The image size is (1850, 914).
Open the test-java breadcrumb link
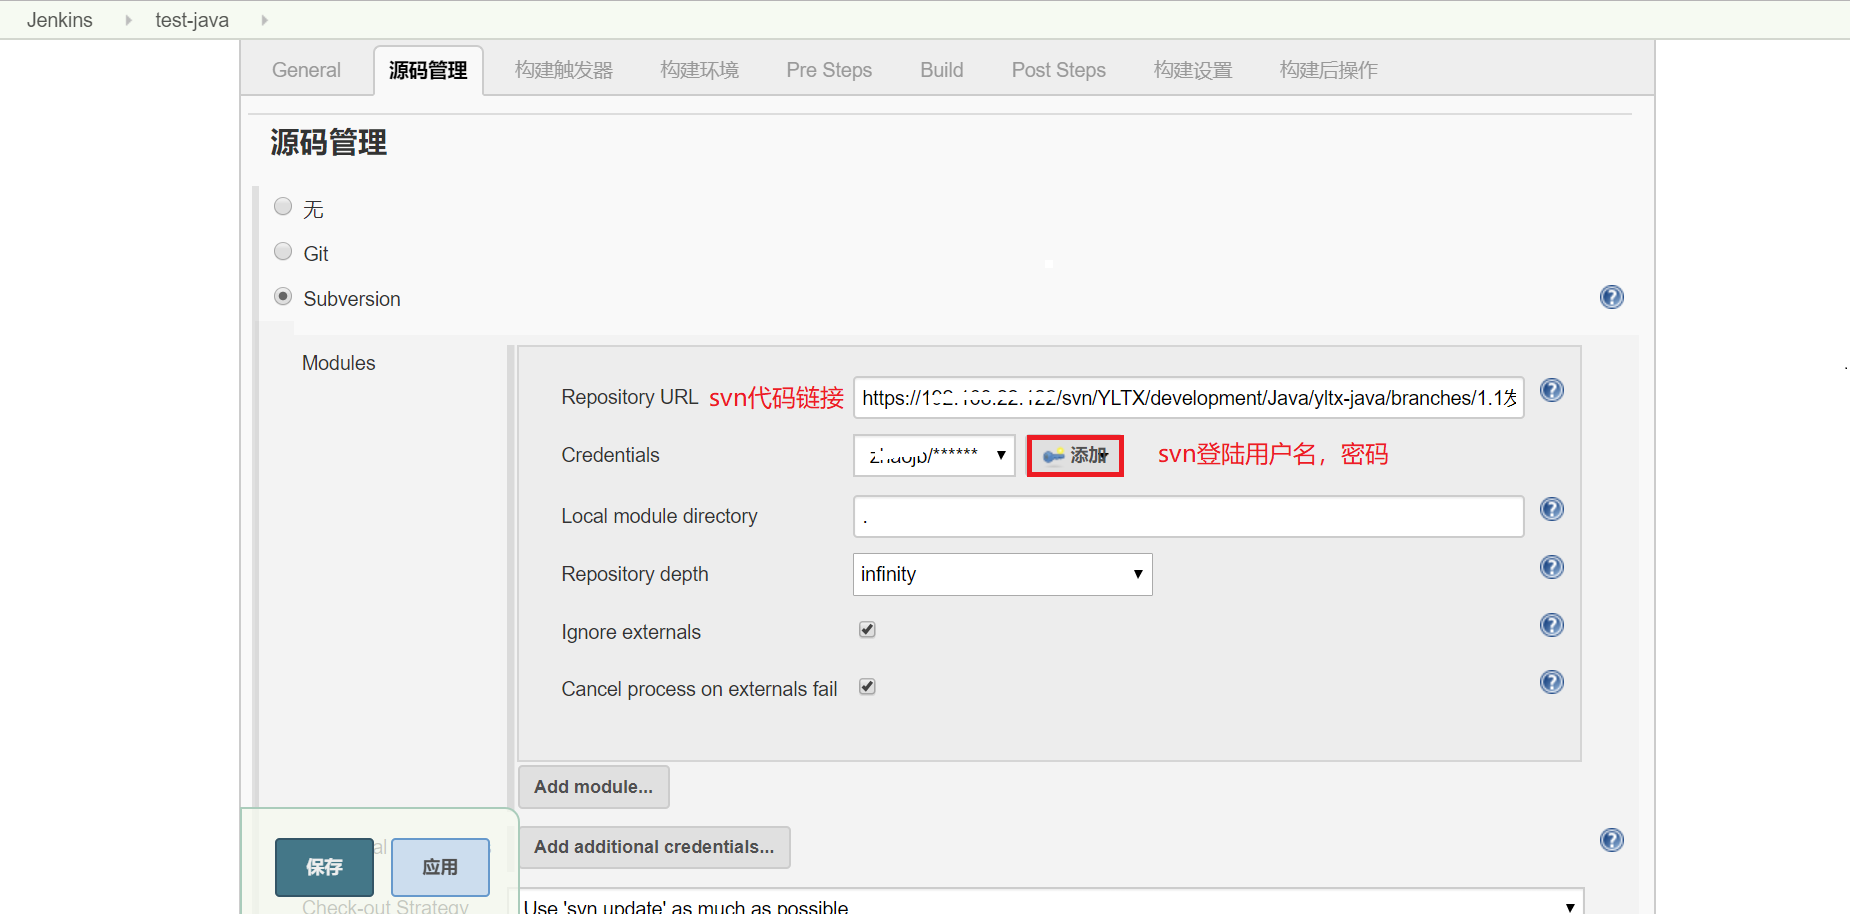[192, 20]
